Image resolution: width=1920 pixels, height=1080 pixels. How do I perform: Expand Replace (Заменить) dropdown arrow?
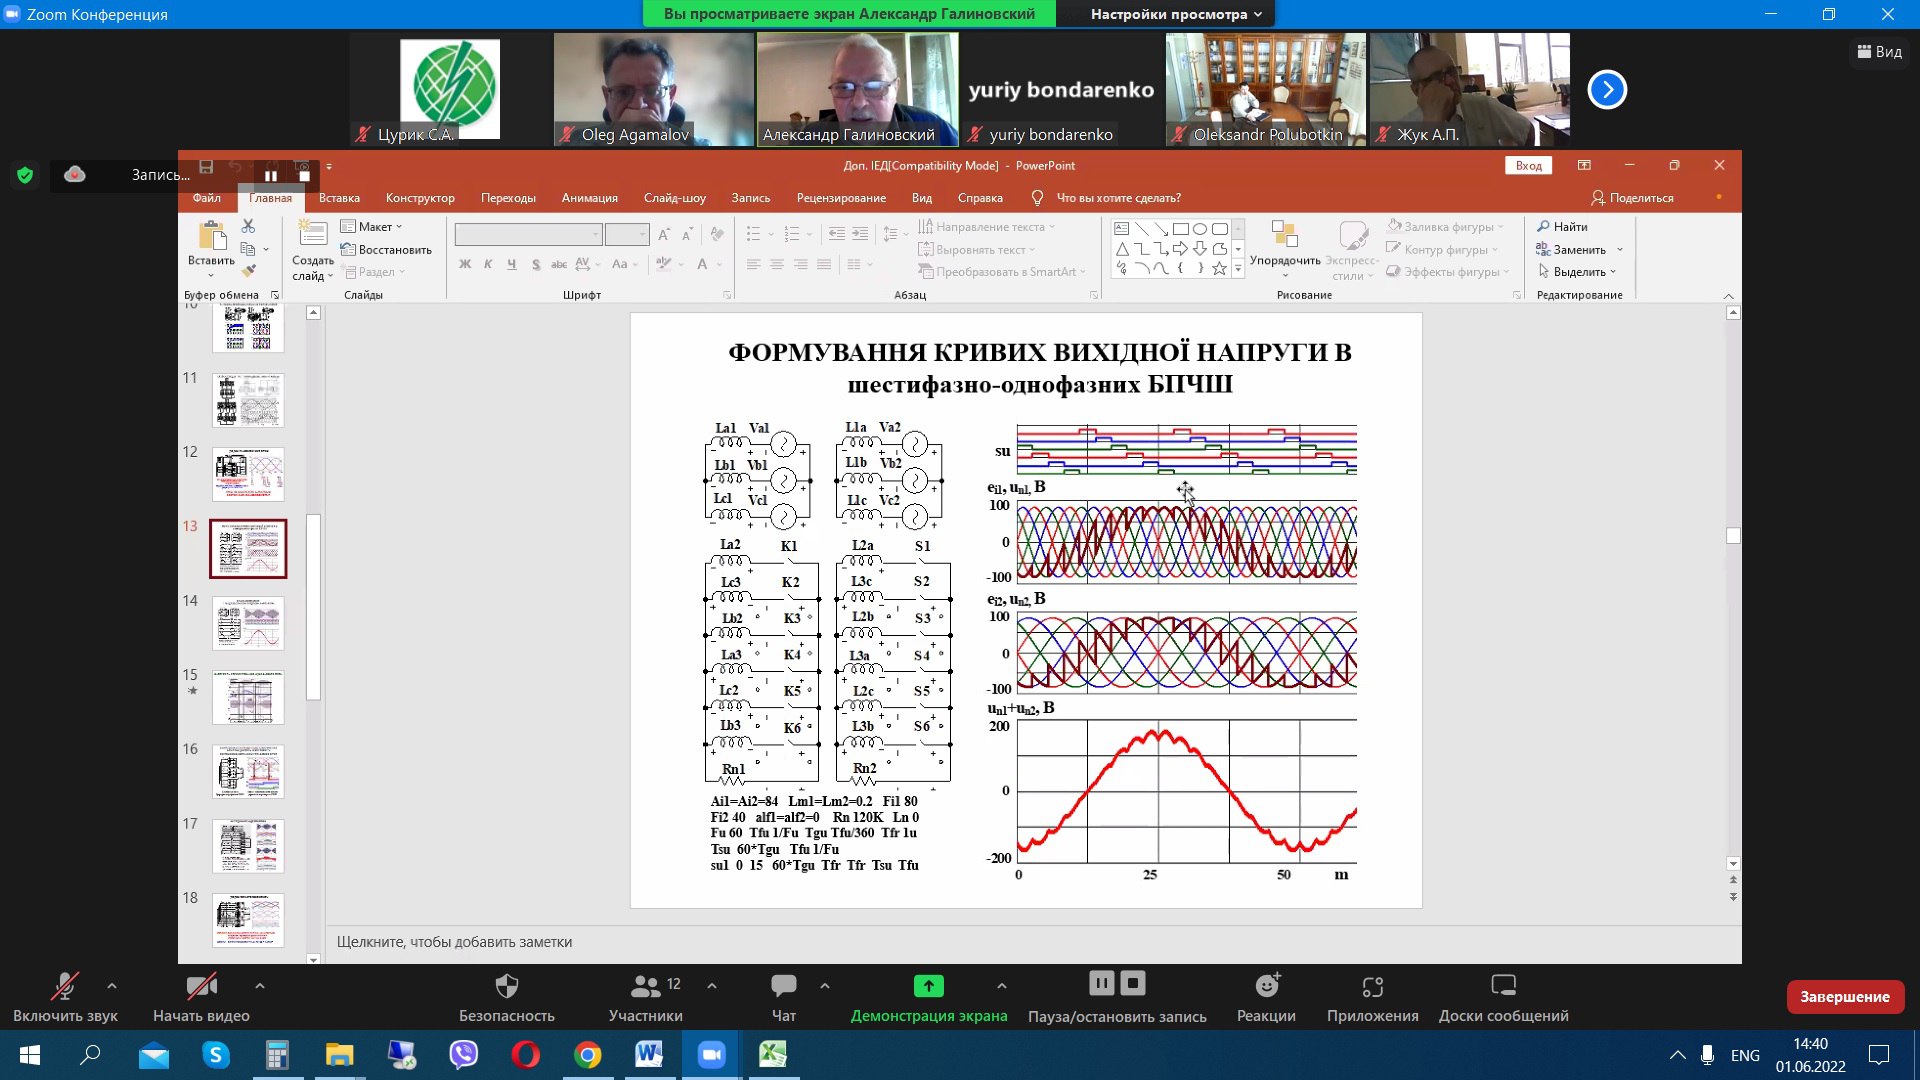pyautogui.click(x=1620, y=250)
